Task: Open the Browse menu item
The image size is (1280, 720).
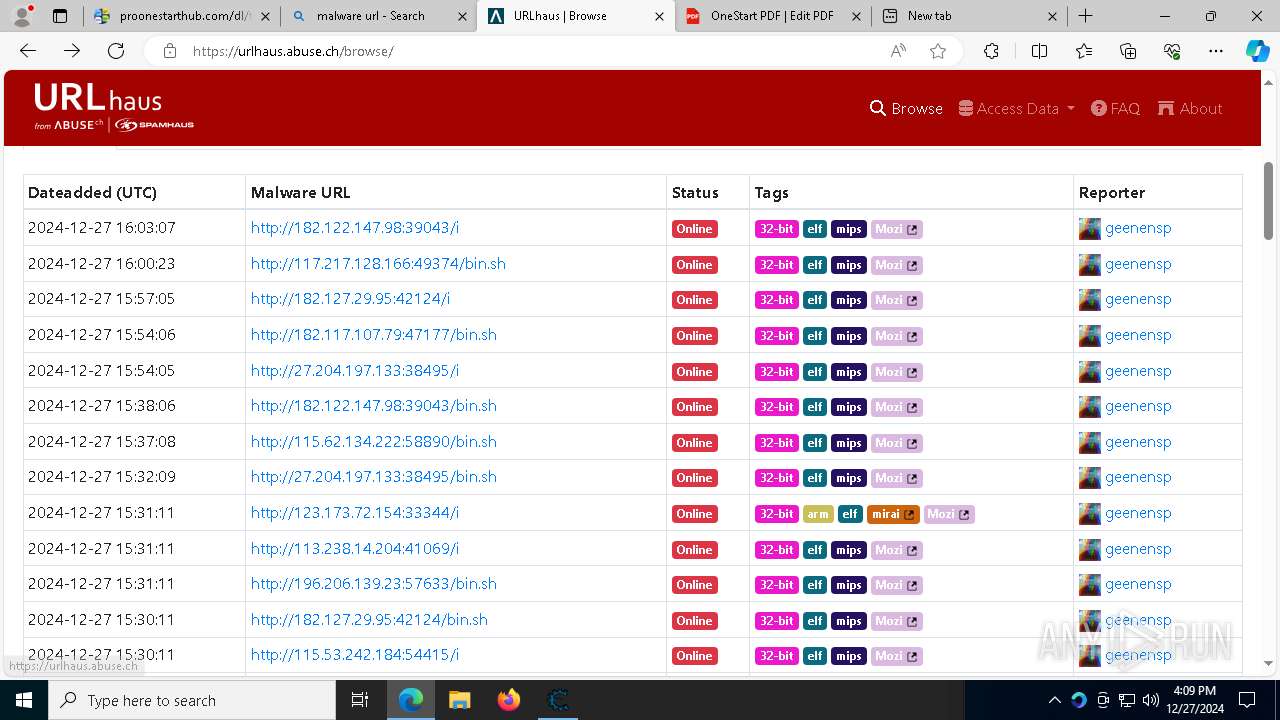Action: click(906, 109)
